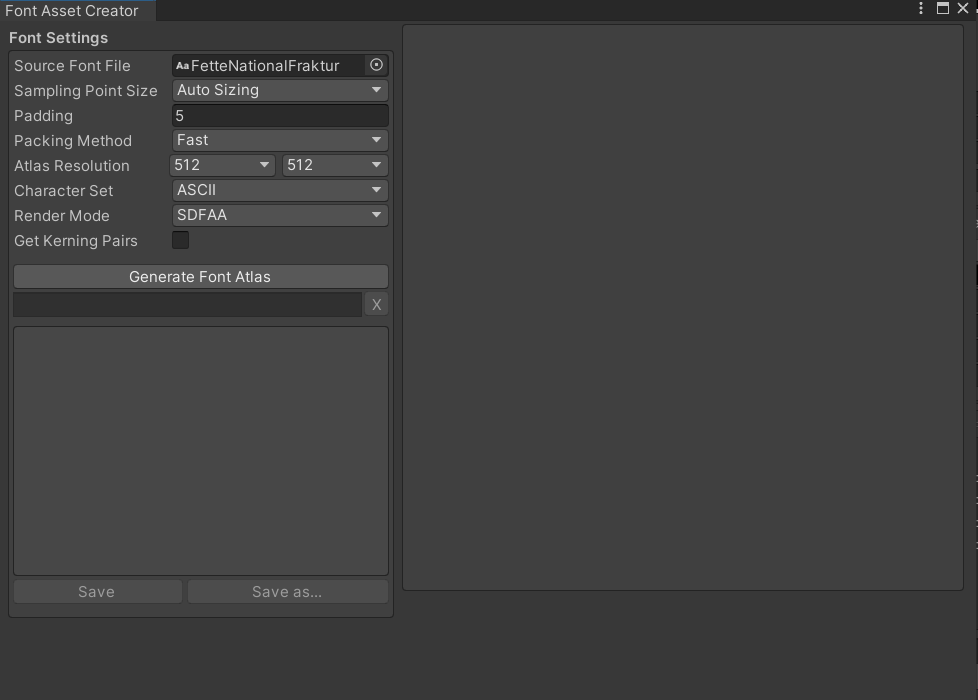Click the Font Settings heading
The width and height of the screenshot is (978, 700).
(59, 37)
